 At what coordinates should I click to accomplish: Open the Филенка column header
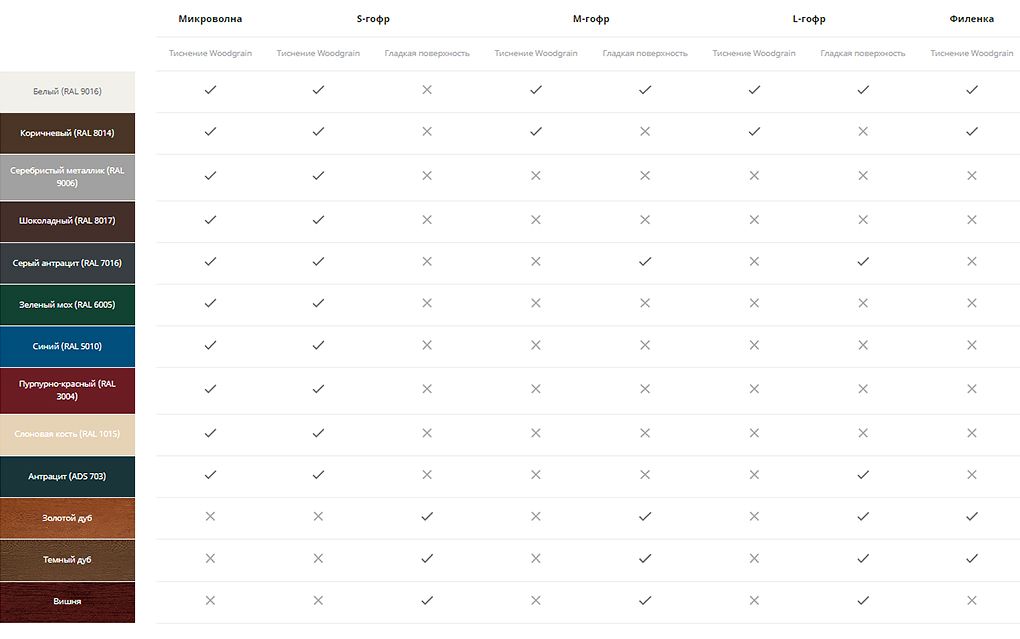click(x=971, y=19)
